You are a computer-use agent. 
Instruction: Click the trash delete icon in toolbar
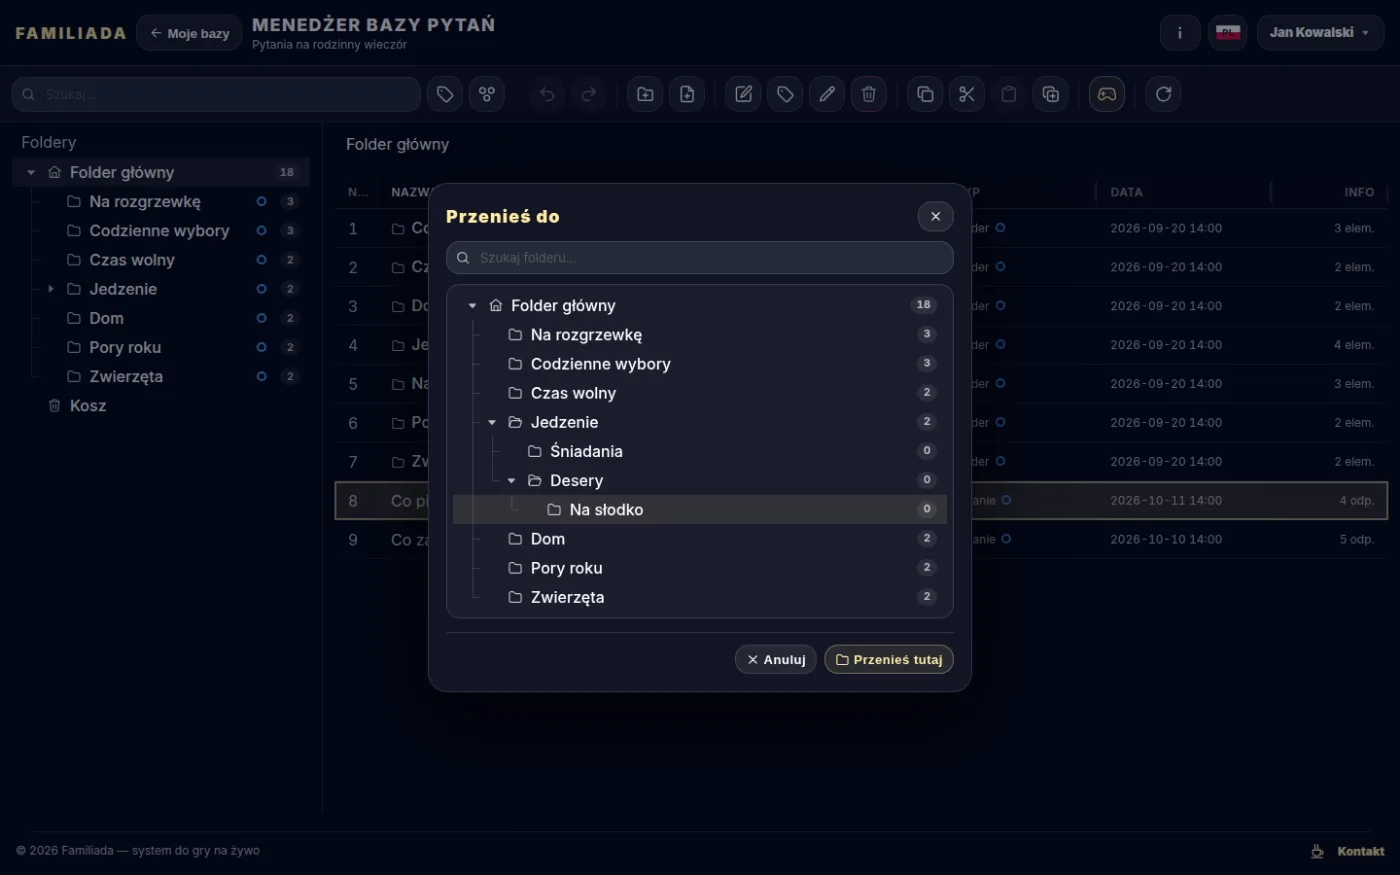point(869,94)
